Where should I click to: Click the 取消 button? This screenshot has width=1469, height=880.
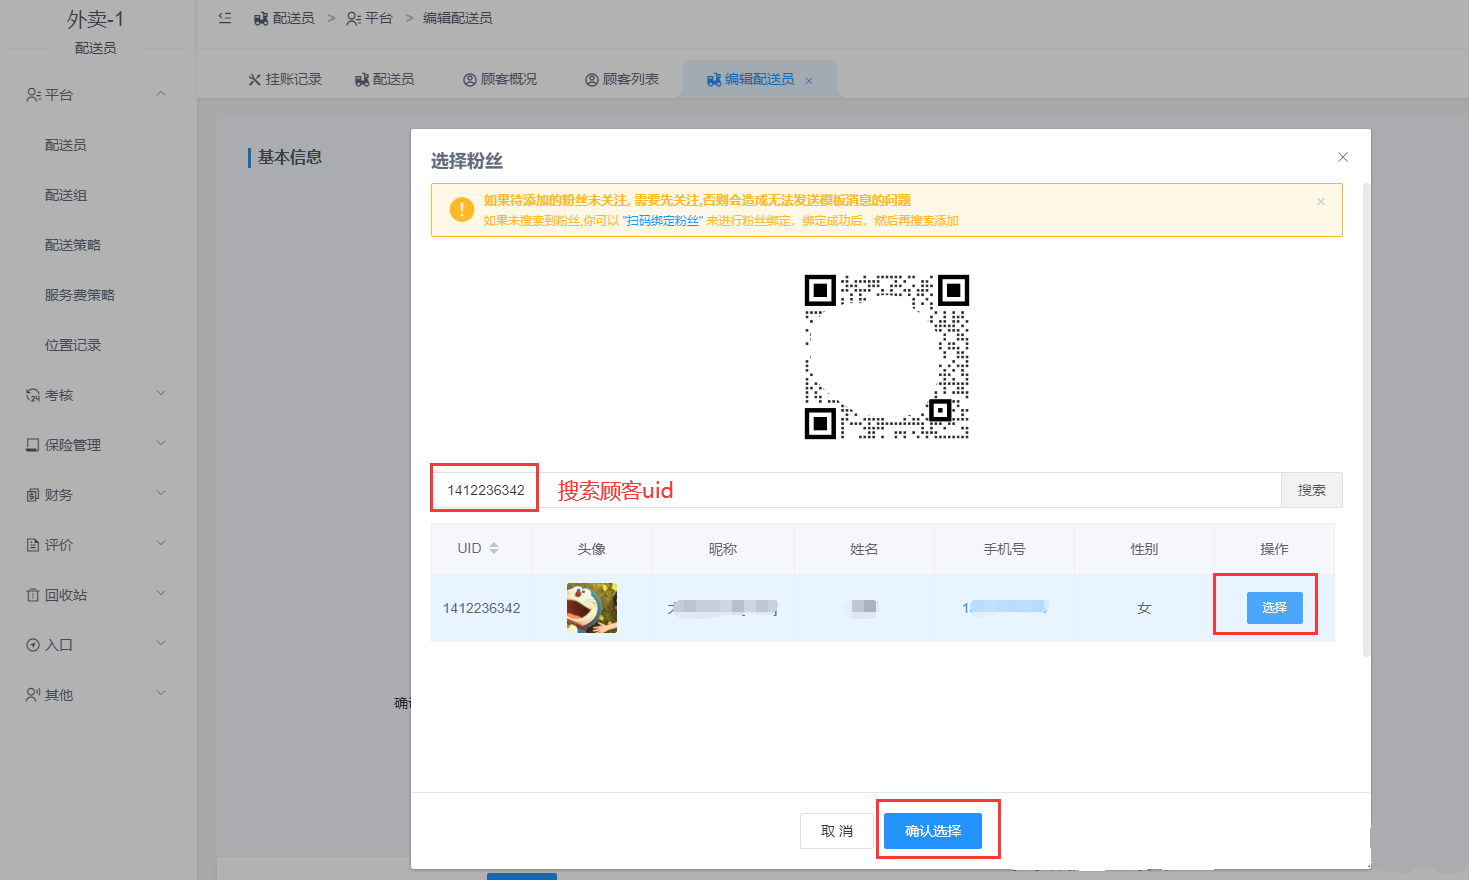[x=837, y=831]
